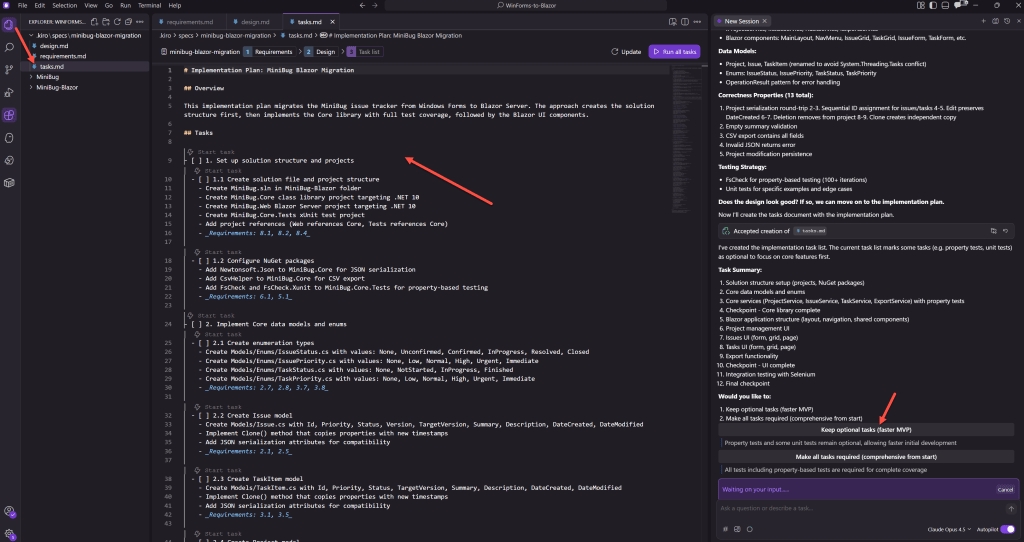Open the Search view icon

9,46
